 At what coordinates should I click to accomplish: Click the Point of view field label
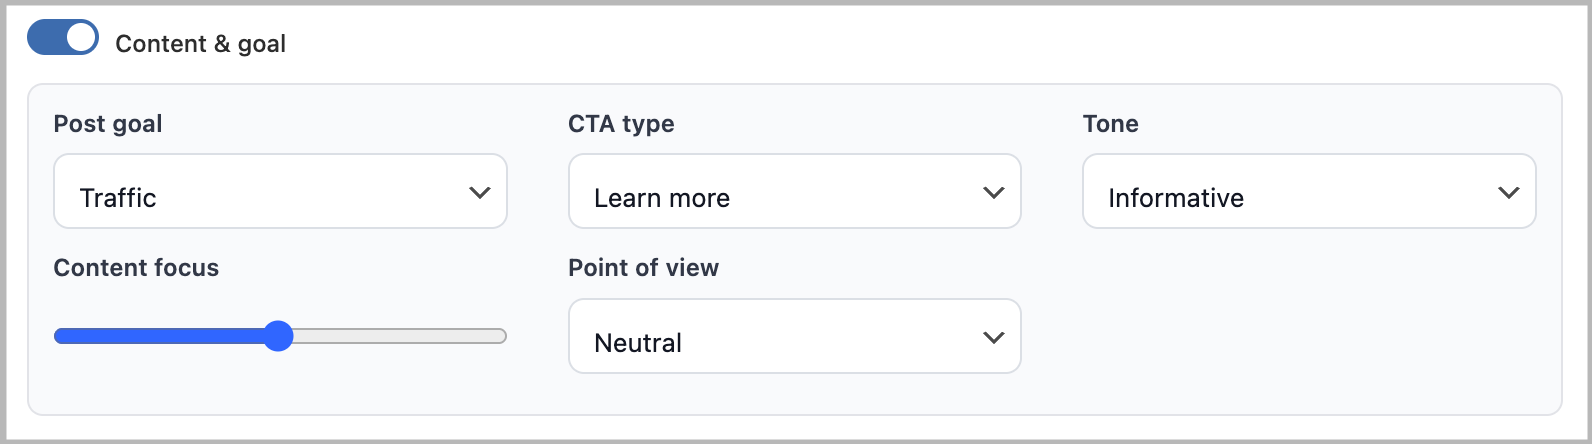tap(643, 268)
